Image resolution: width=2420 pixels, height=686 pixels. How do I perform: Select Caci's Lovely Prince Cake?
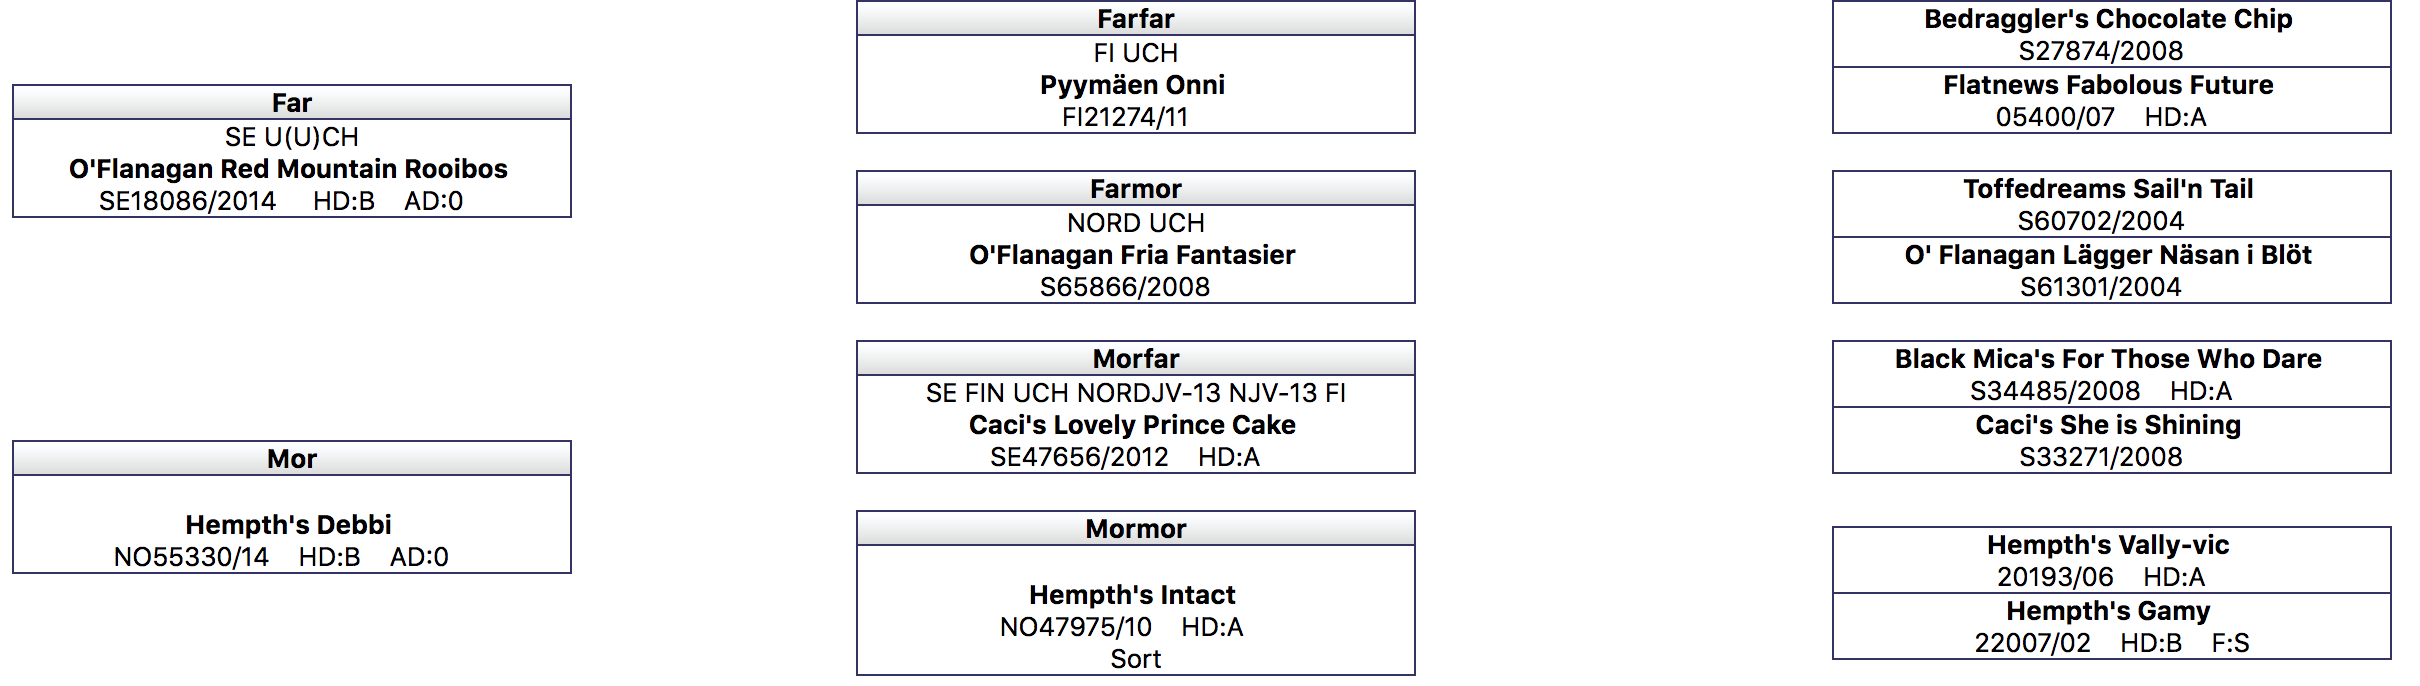coord(1132,425)
